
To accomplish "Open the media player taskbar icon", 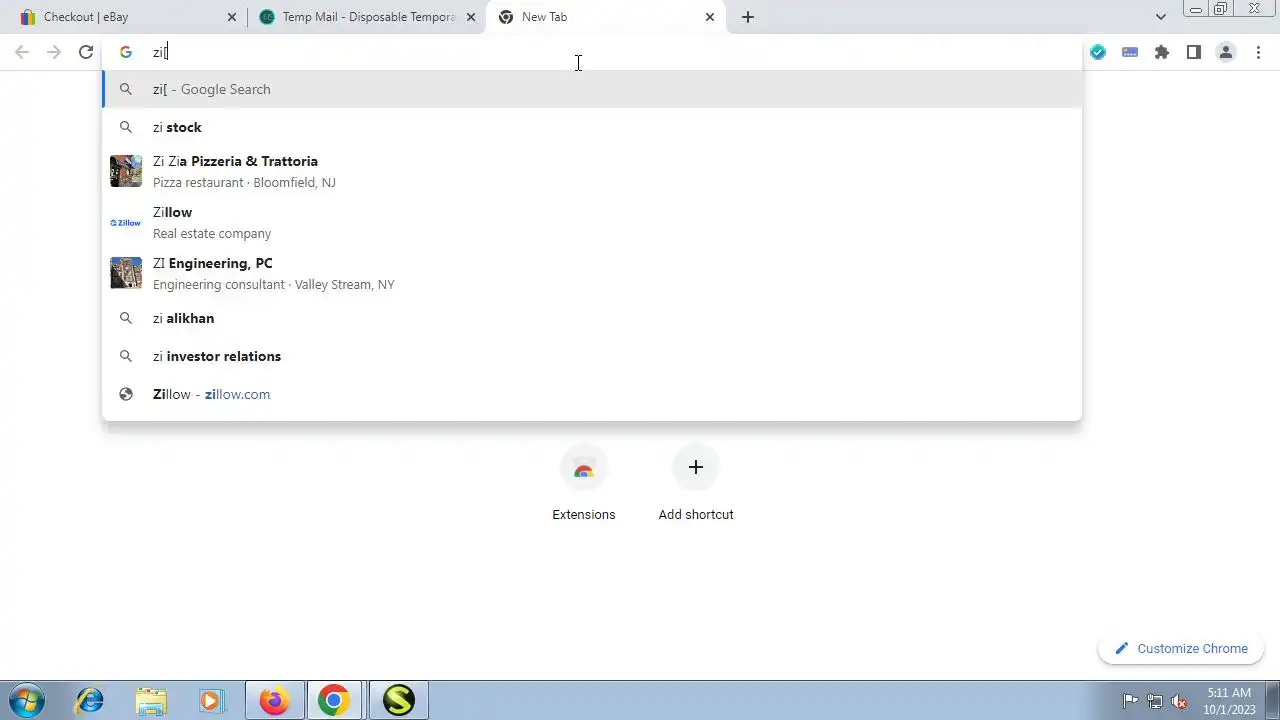I will click(211, 700).
